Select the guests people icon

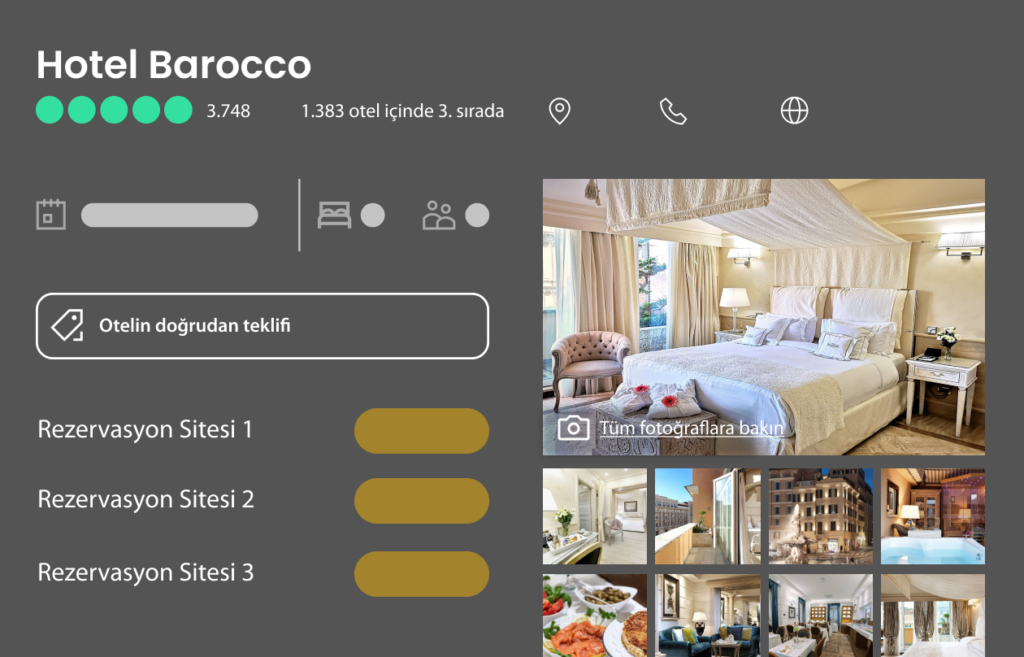(x=438, y=215)
